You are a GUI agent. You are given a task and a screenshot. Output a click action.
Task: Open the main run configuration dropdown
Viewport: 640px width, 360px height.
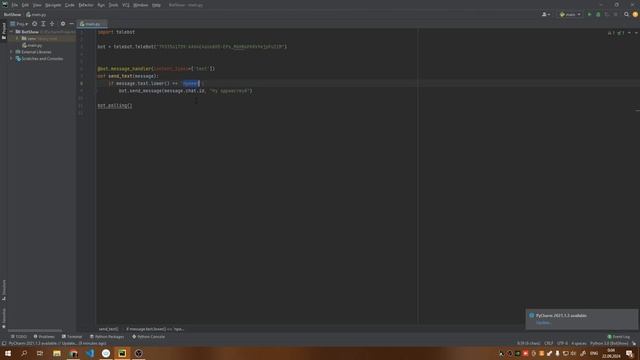(570, 14)
